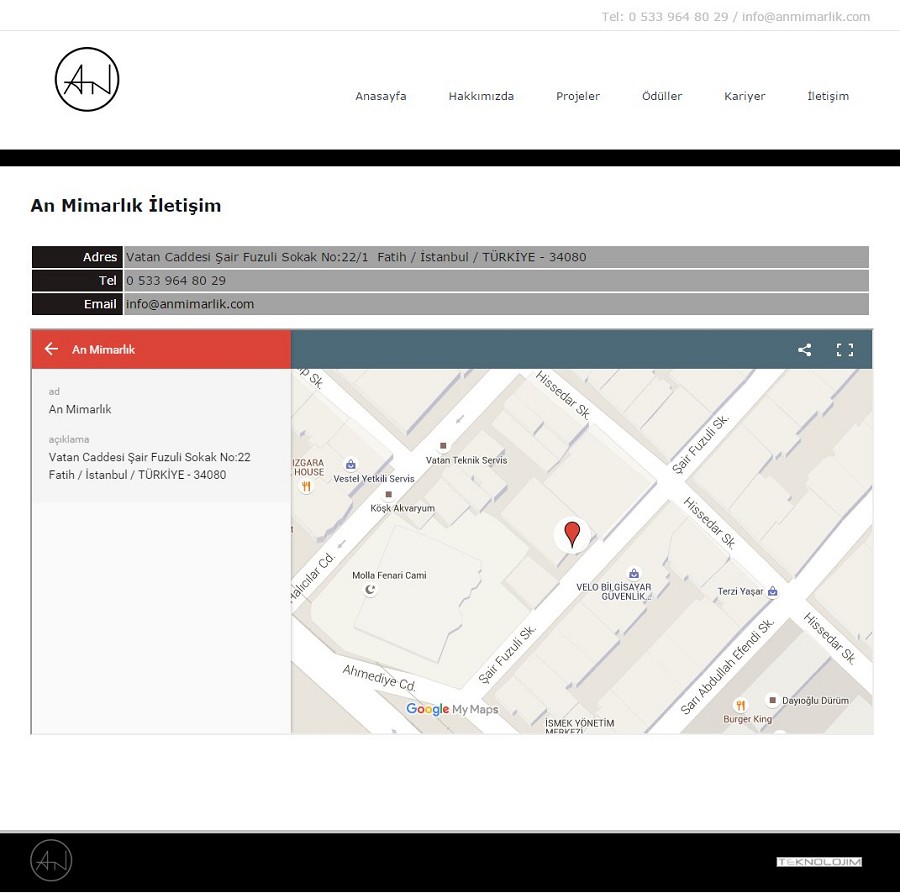Click the Ahmediye Cd. street label
The width and height of the screenshot is (900, 893).
(x=379, y=678)
